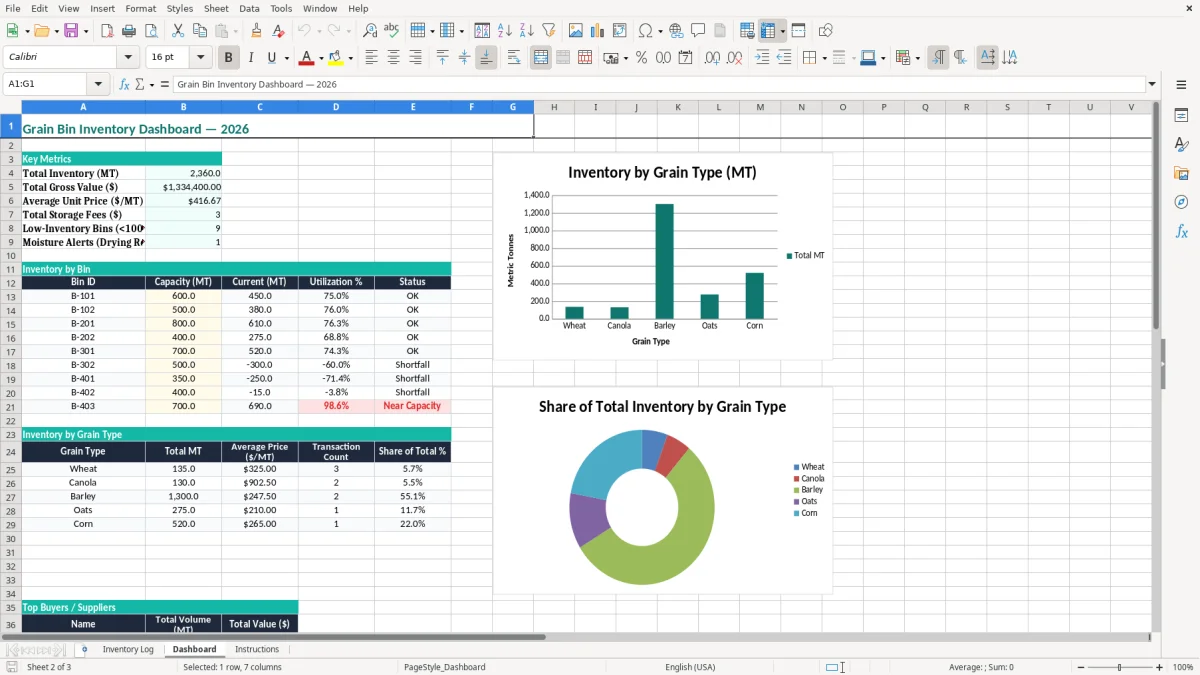Click the Copy icon in the toolbar
Image resolution: width=1200 pixels, height=675 pixels.
coord(200,31)
